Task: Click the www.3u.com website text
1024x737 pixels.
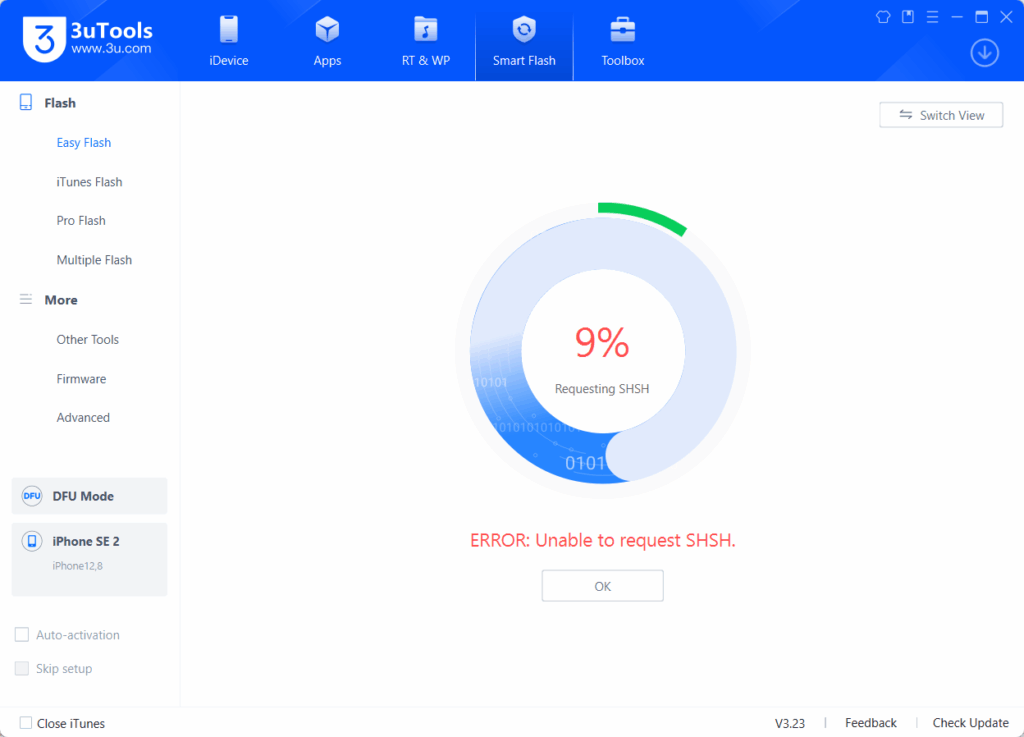Action: click(x=111, y=48)
